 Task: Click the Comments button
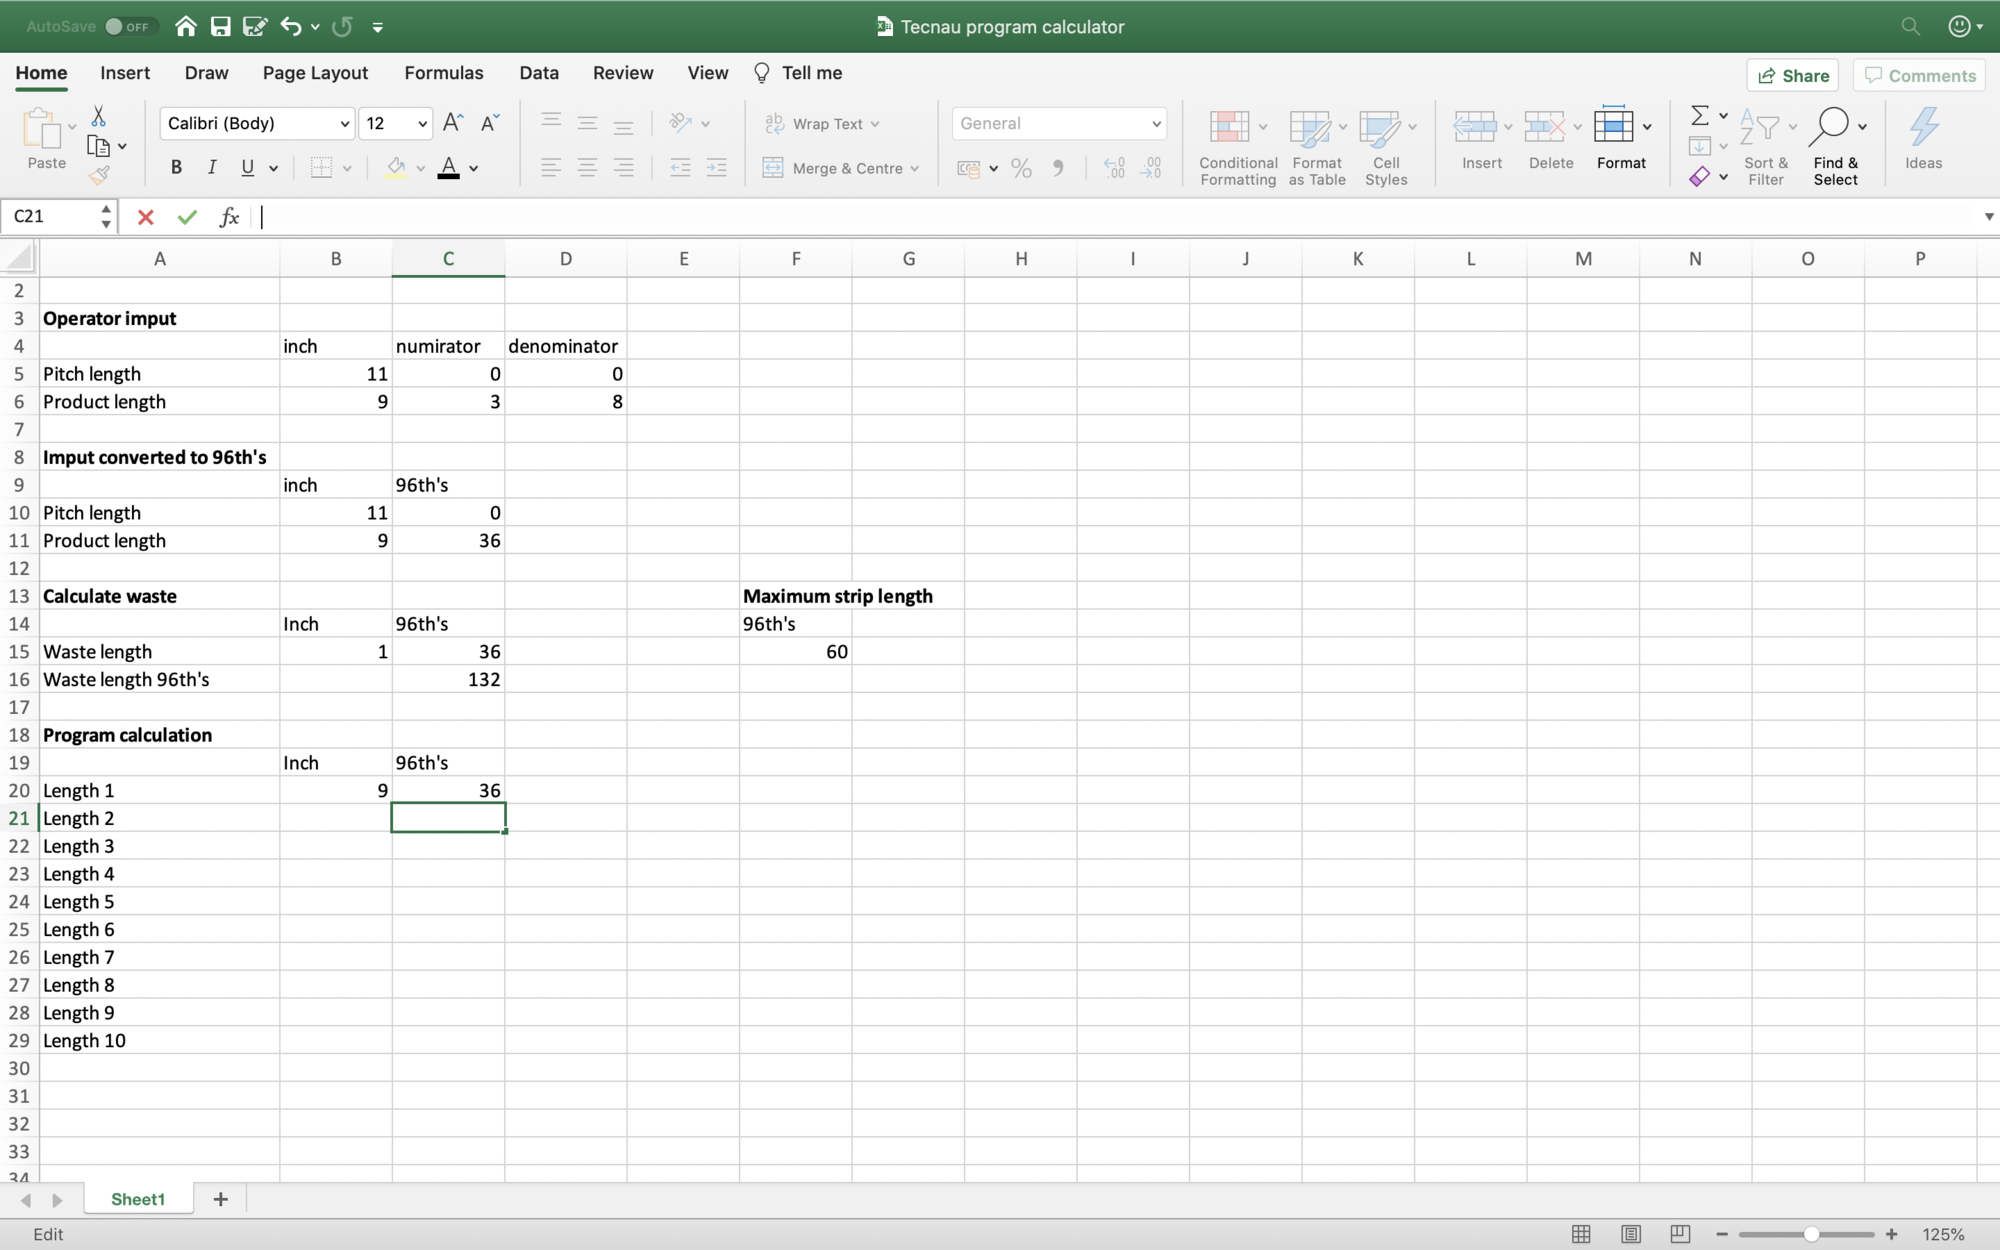(1919, 76)
